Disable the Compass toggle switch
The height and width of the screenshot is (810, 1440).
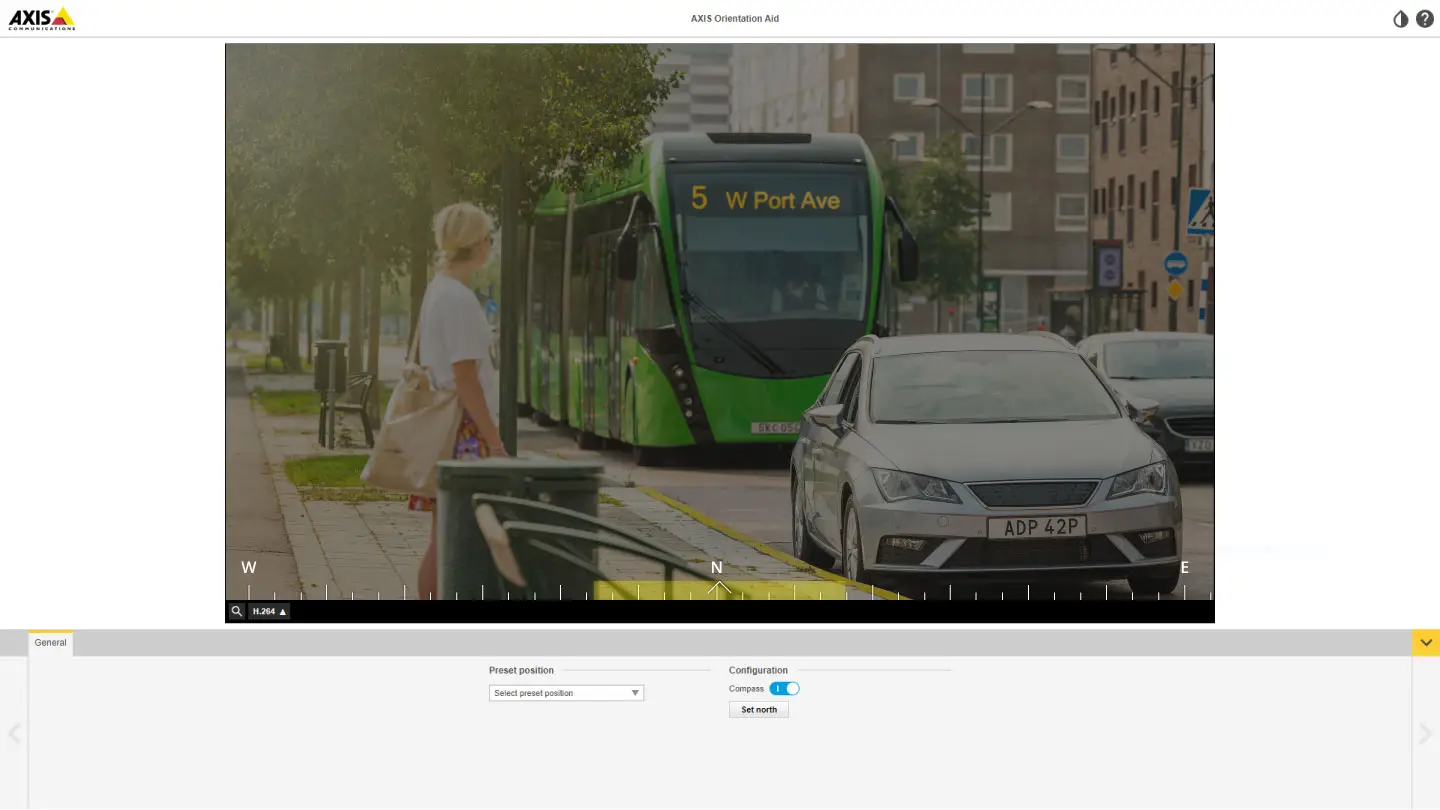tap(784, 689)
